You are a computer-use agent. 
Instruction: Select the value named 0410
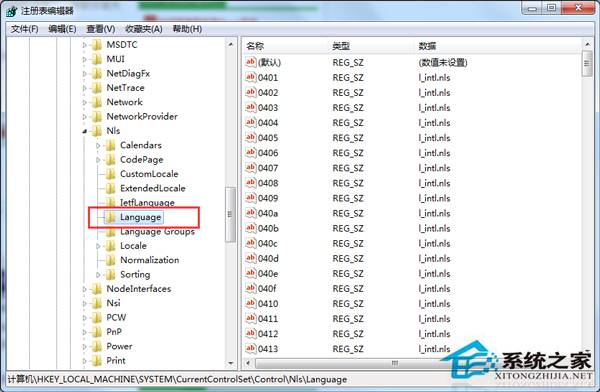point(268,304)
